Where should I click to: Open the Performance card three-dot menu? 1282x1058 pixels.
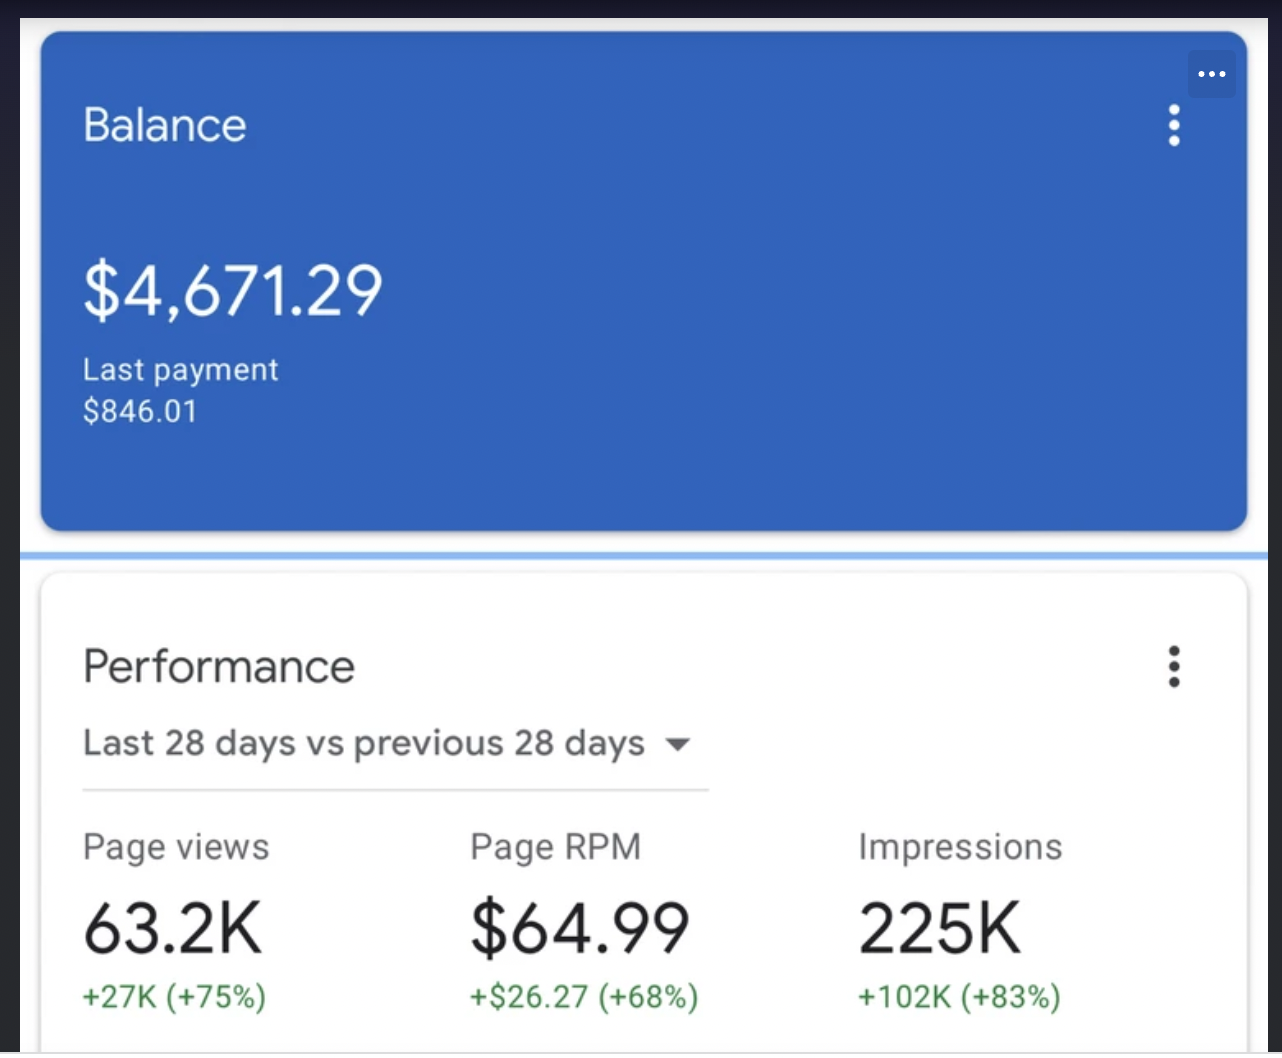[x=1174, y=667]
